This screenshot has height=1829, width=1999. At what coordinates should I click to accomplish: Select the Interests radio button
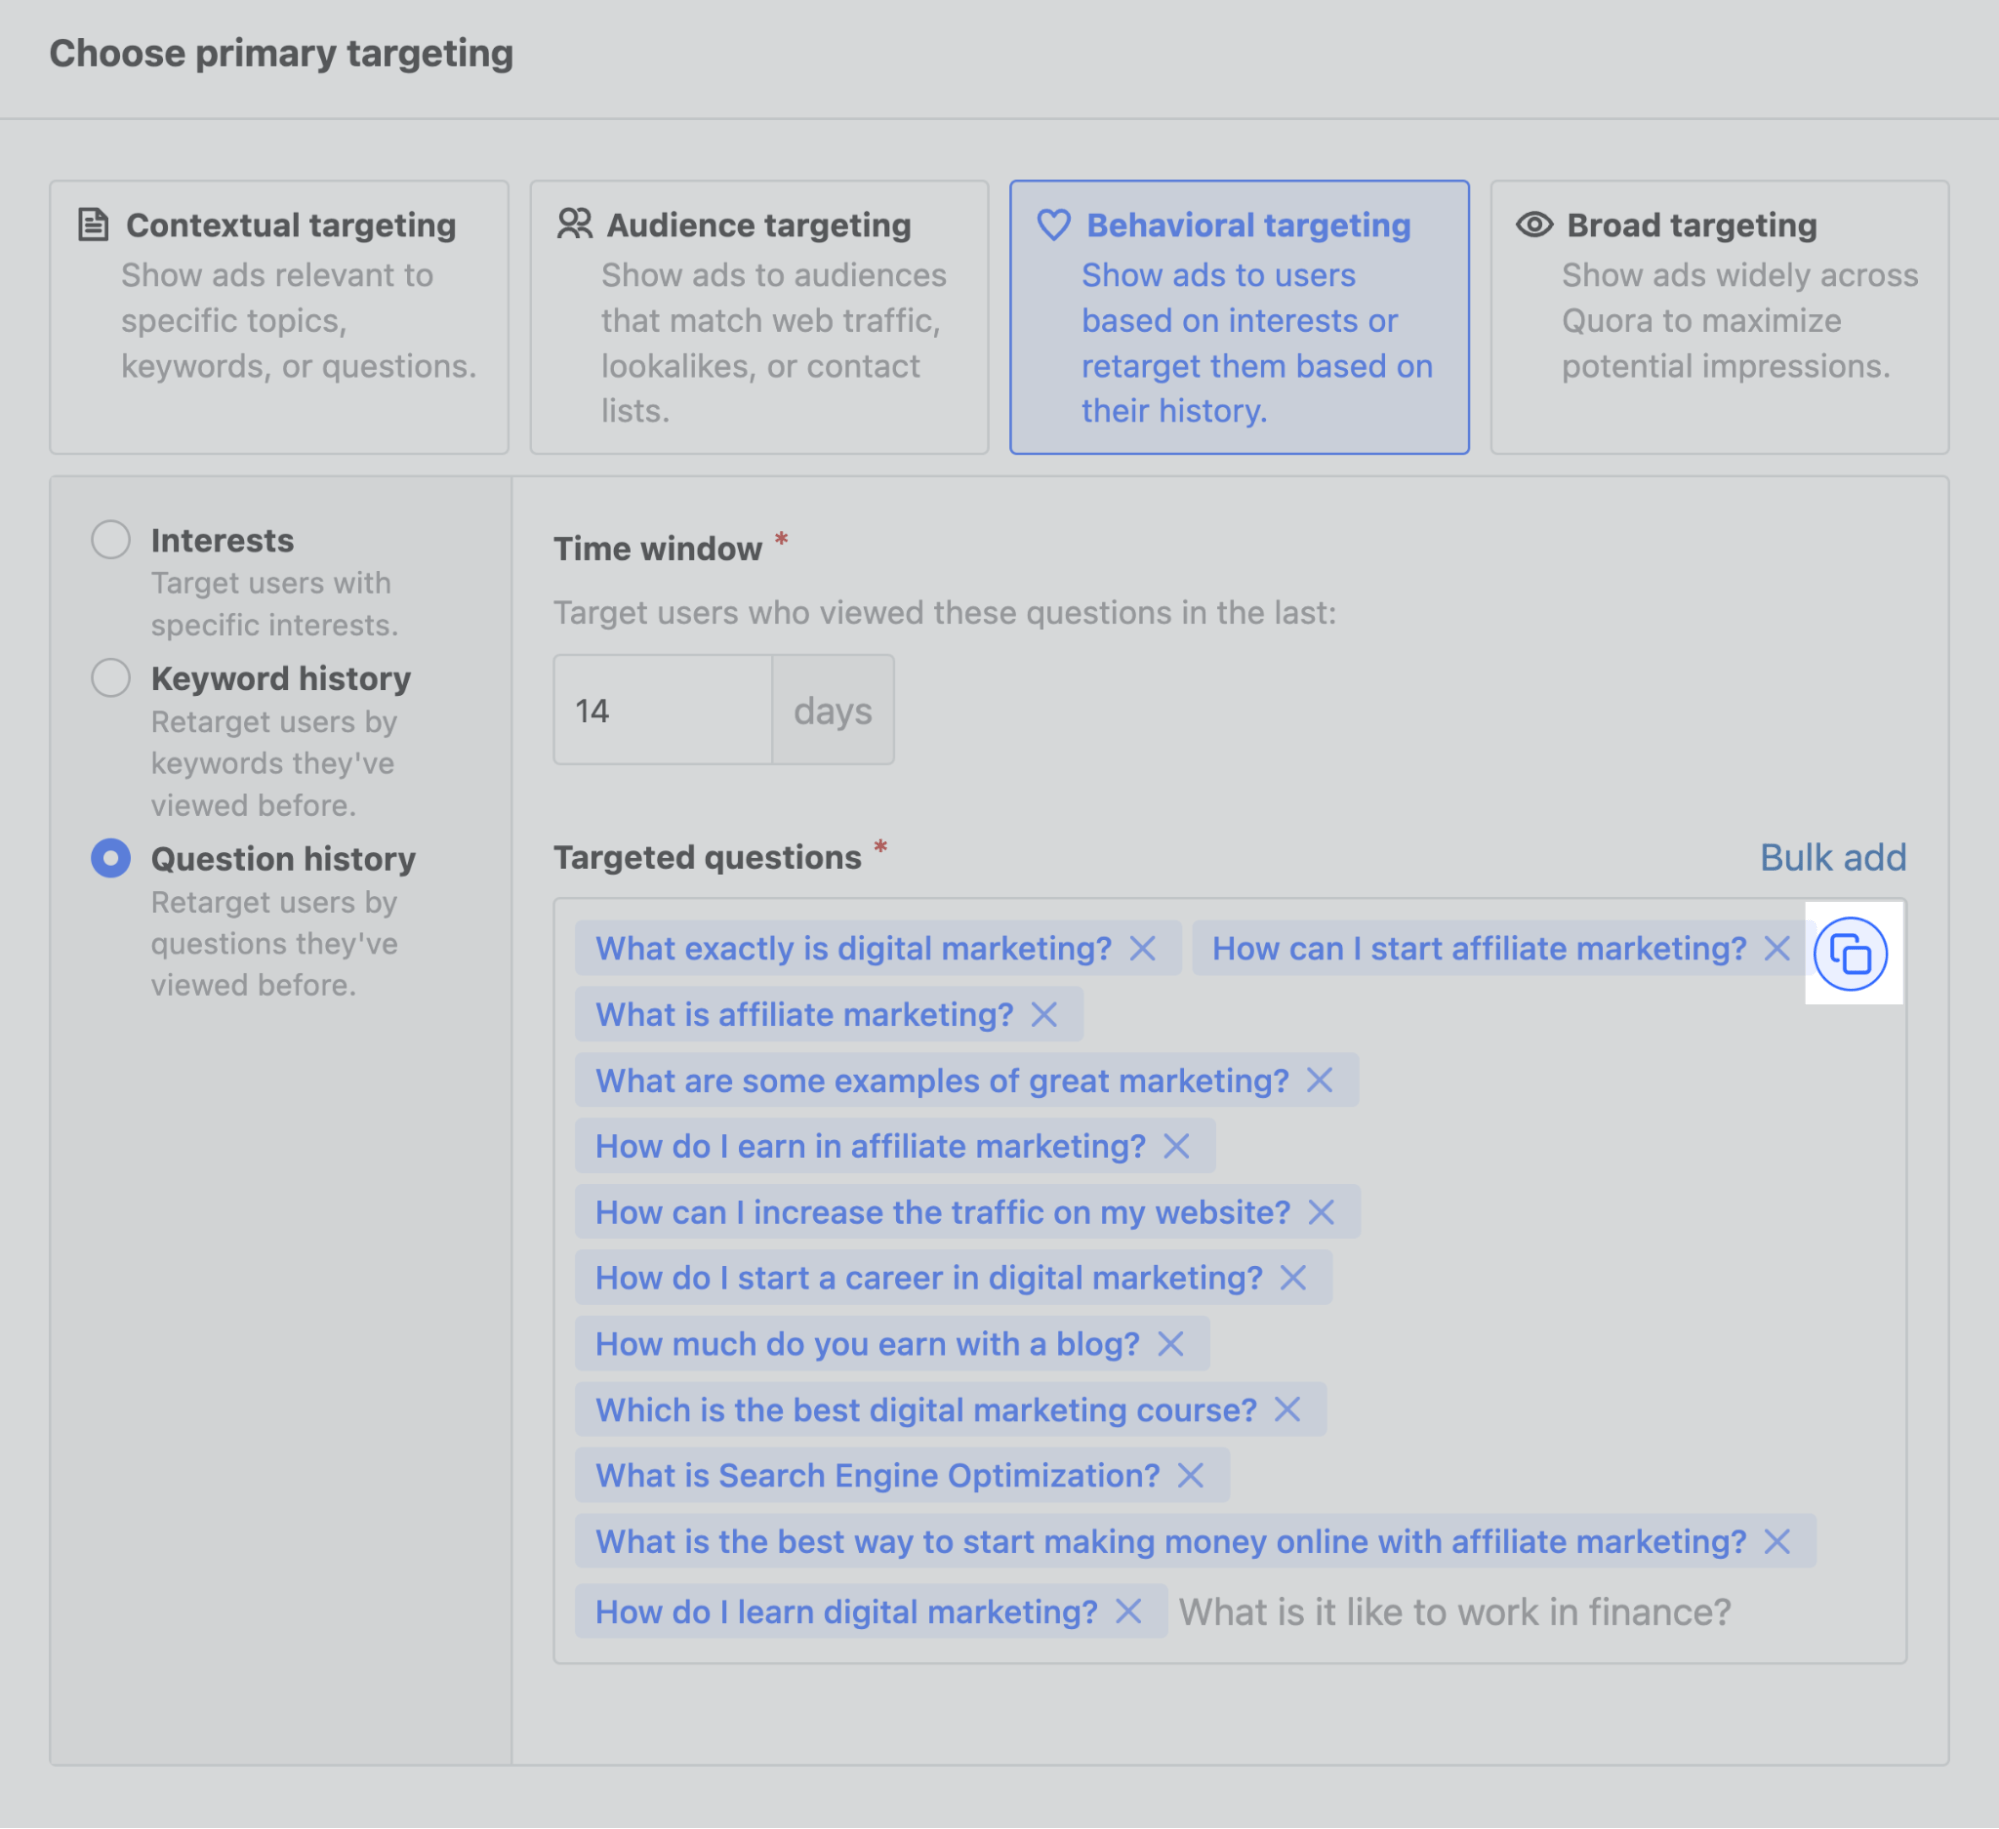pos(111,538)
